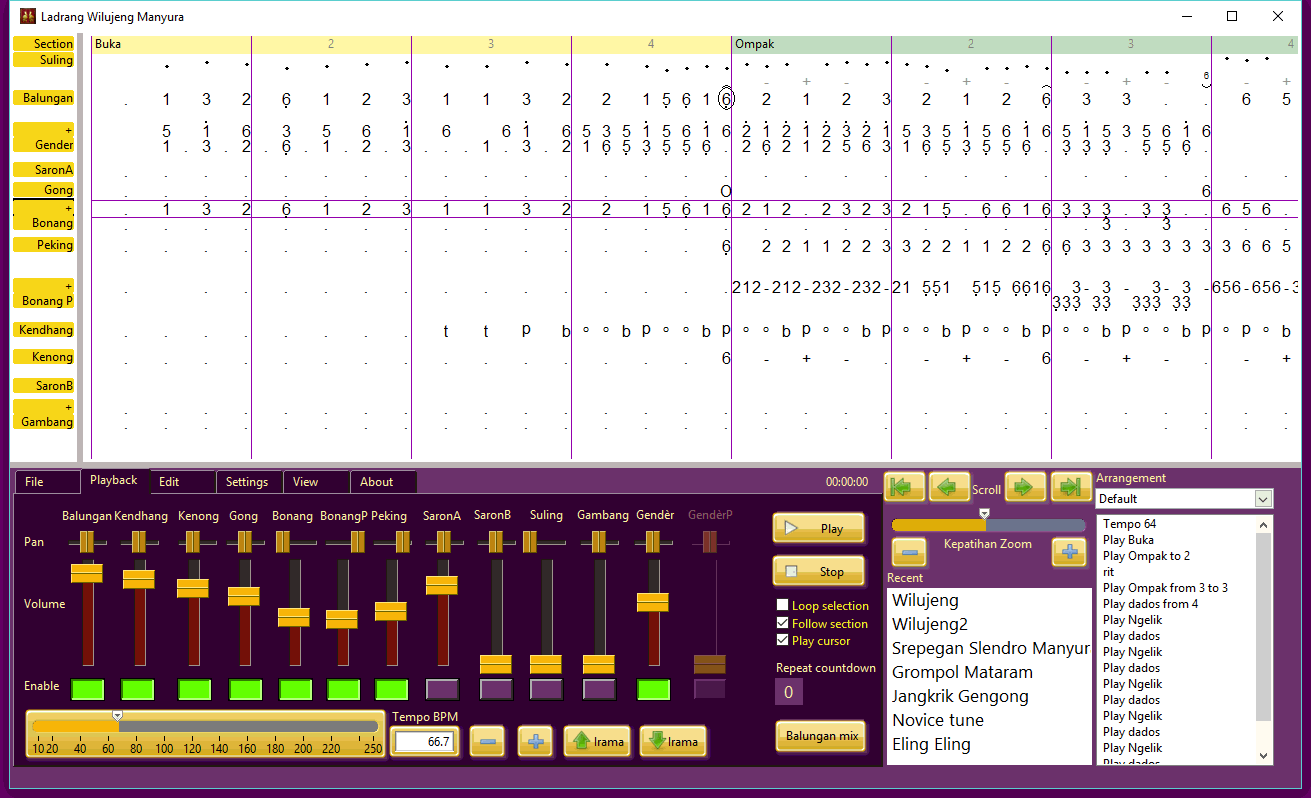
Task: Decrease Kepatihan Zoom with minus button
Action: [909, 552]
